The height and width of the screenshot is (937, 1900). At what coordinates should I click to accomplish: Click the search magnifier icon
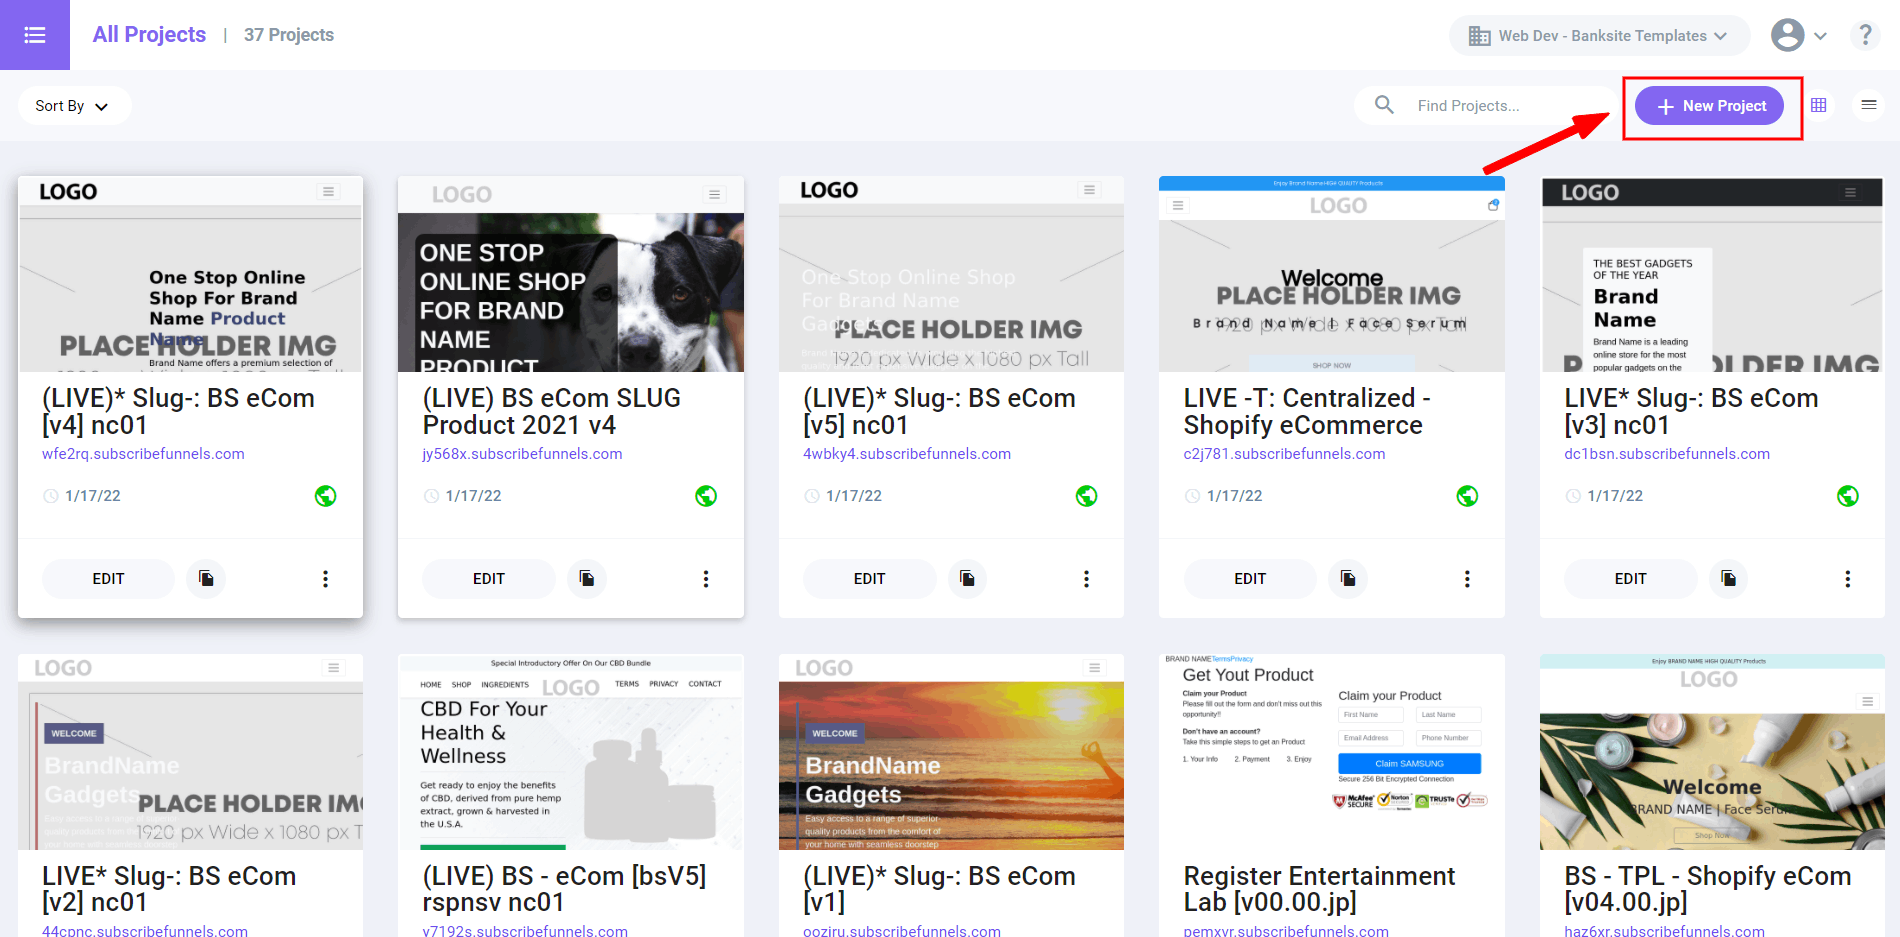coord(1384,105)
